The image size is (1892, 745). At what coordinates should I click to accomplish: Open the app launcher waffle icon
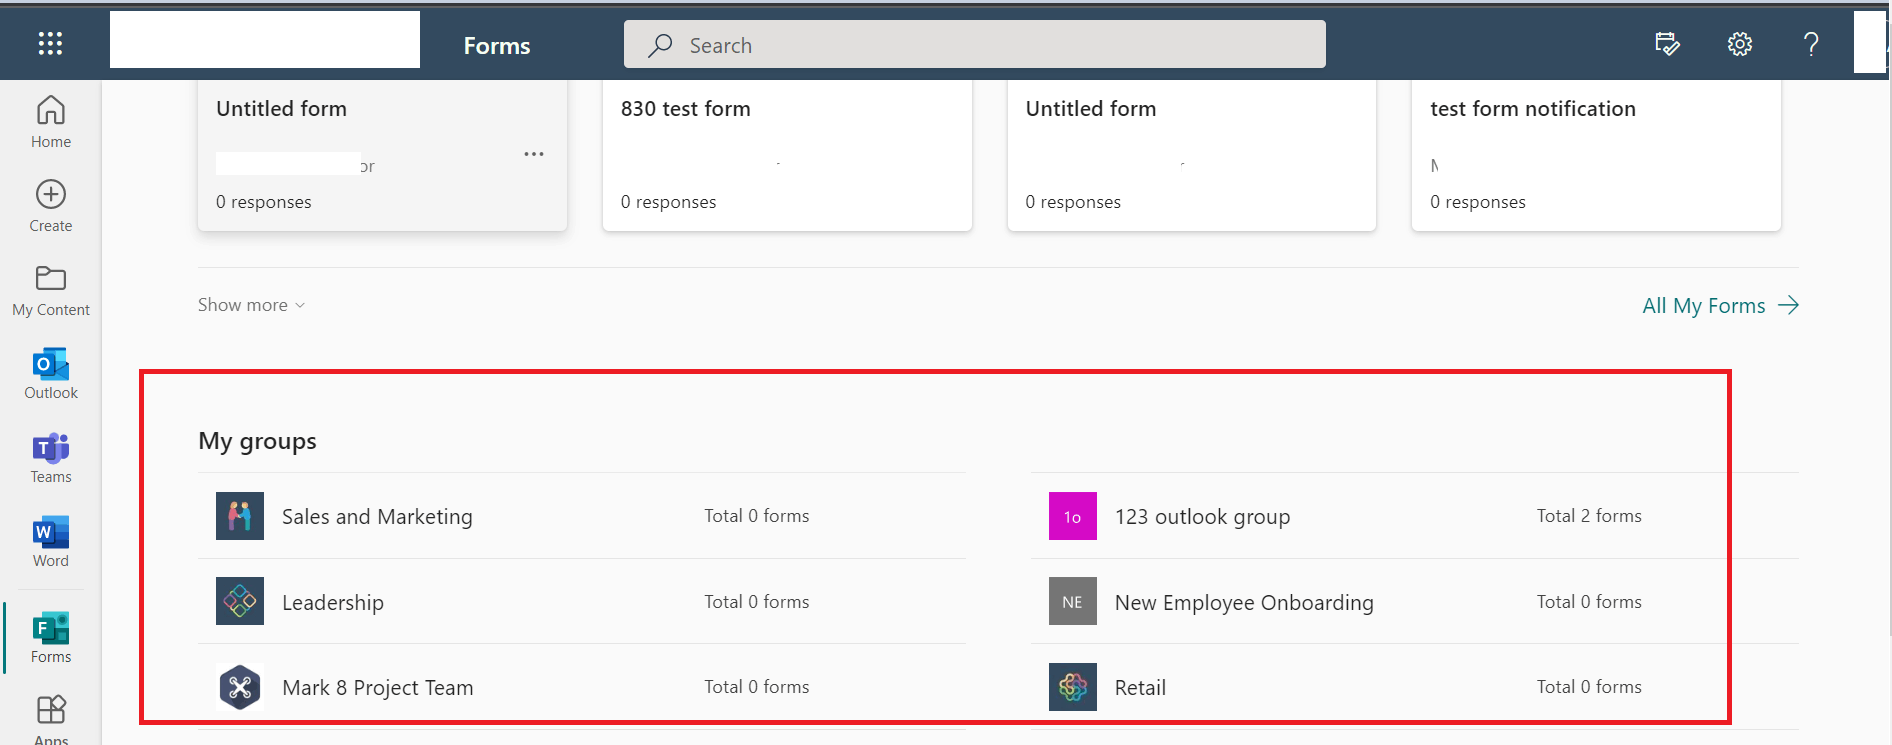(50, 43)
